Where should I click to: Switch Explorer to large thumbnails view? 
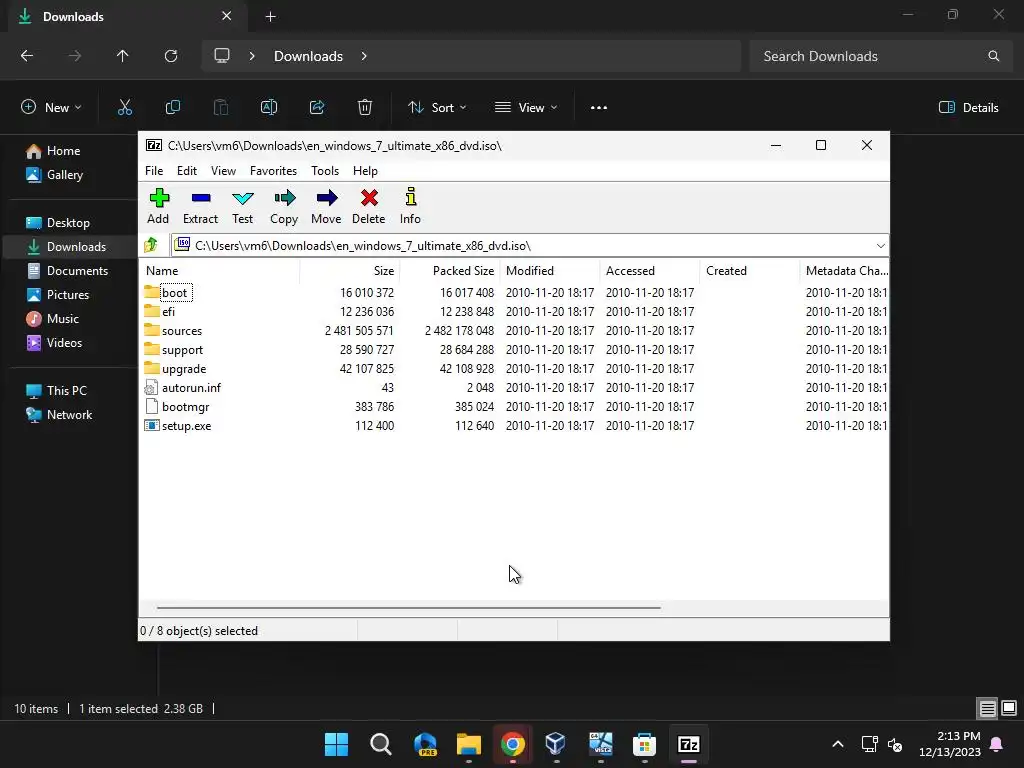pyautogui.click(x=1009, y=709)
